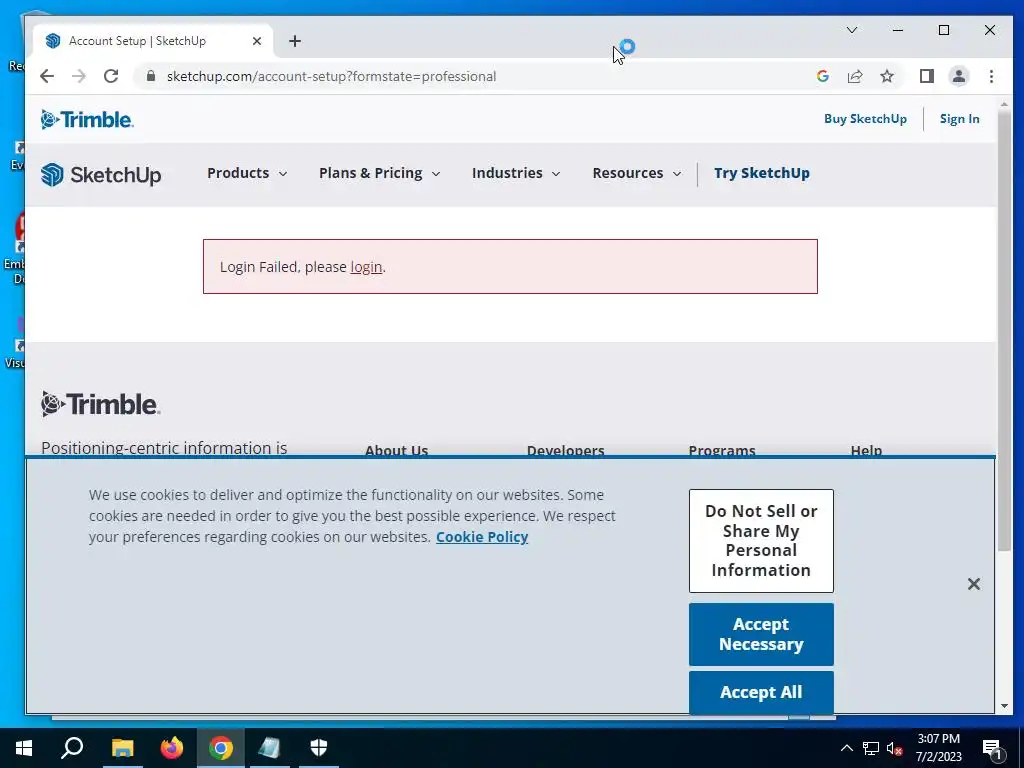
Task: Click the login link in error message
Action: coord(366,267)
